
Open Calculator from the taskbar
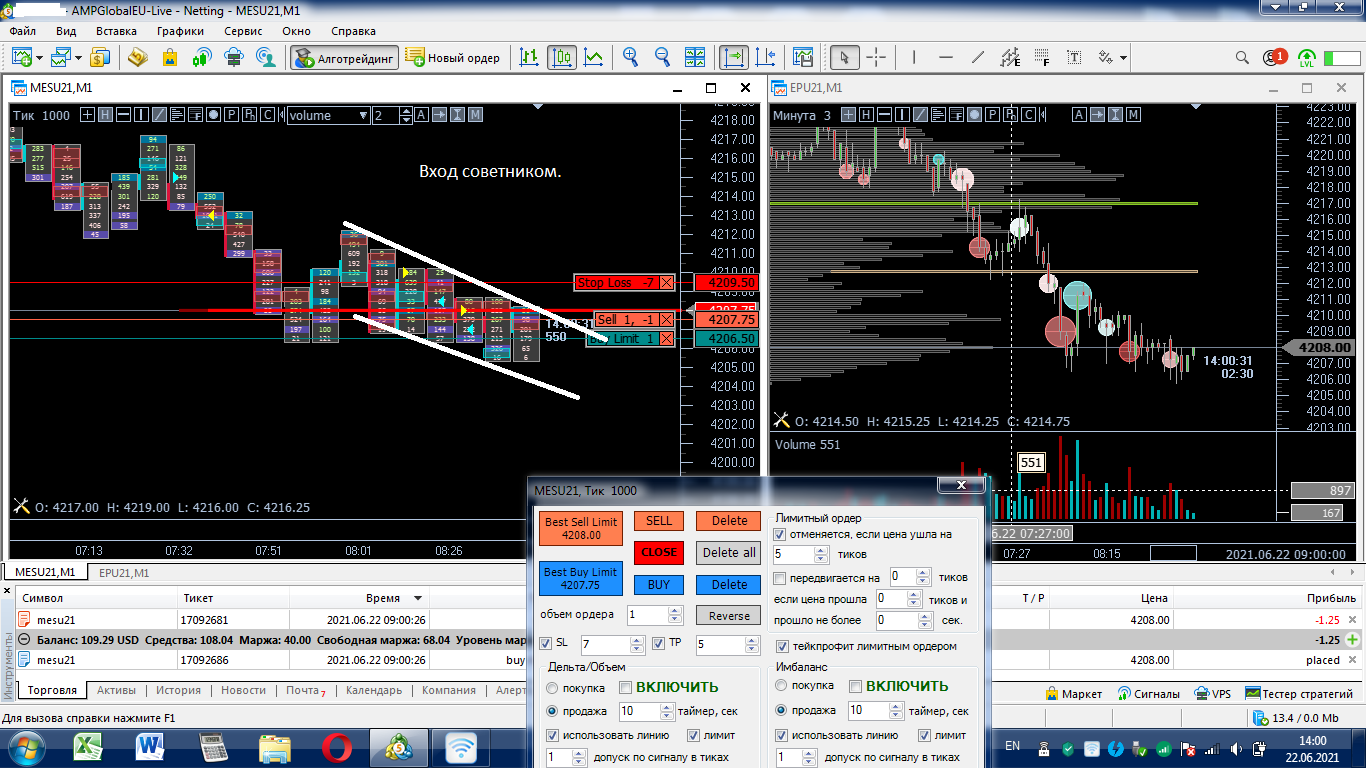tap(215, 748)
